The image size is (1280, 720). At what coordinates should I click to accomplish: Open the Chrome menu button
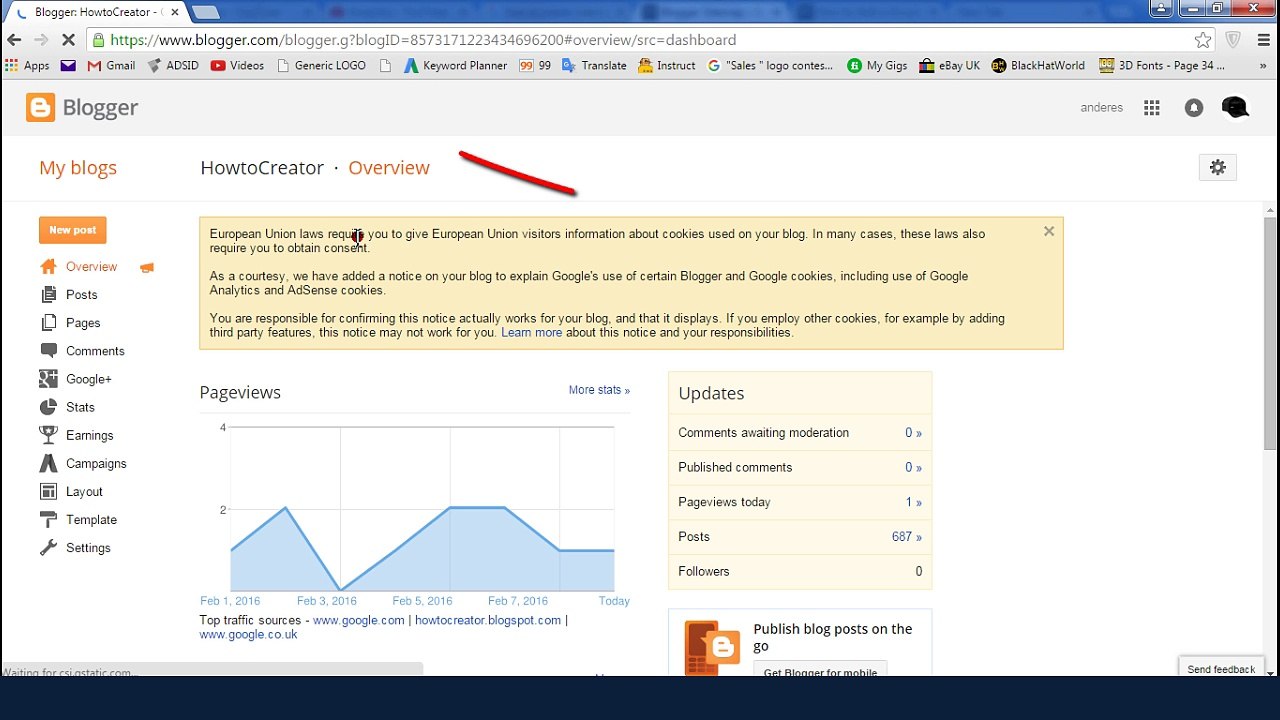click(1263, 40)
